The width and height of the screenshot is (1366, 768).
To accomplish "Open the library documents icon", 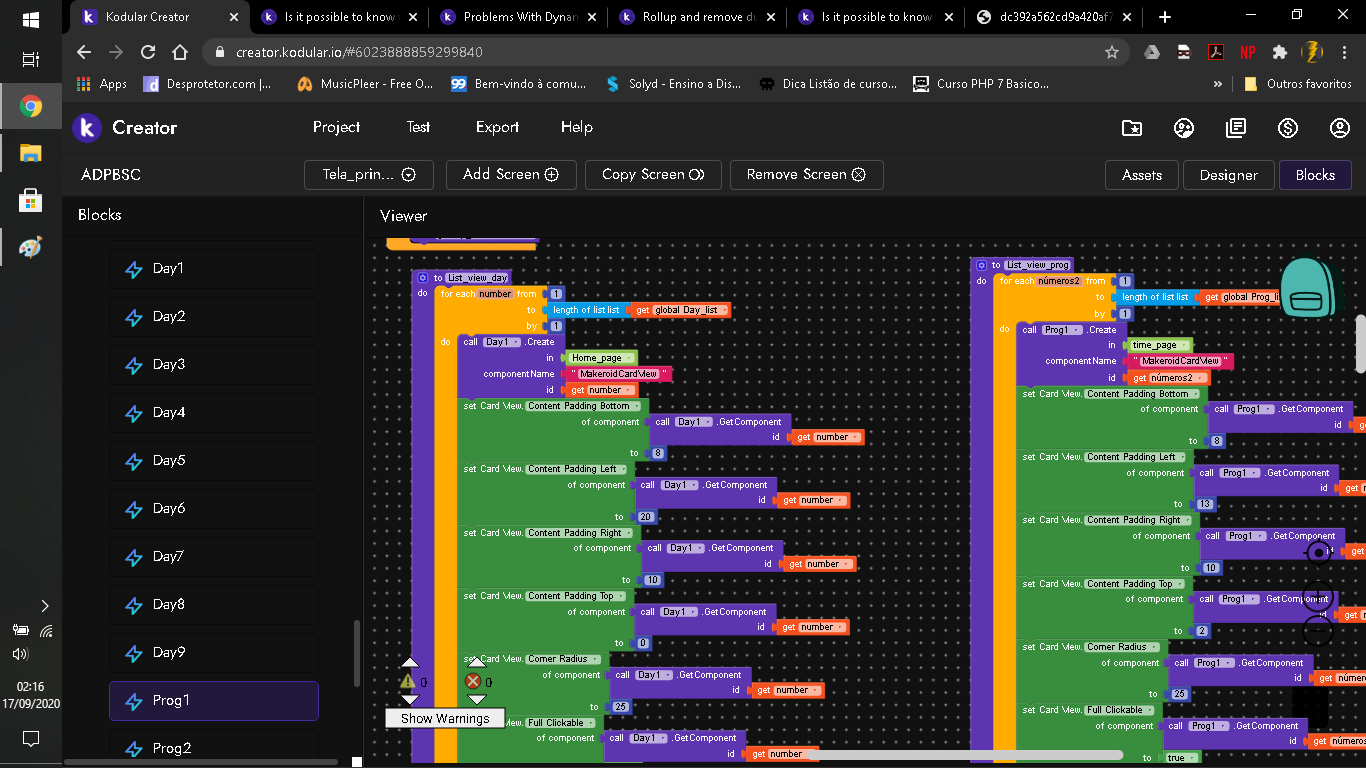I will click(1236, 128).
